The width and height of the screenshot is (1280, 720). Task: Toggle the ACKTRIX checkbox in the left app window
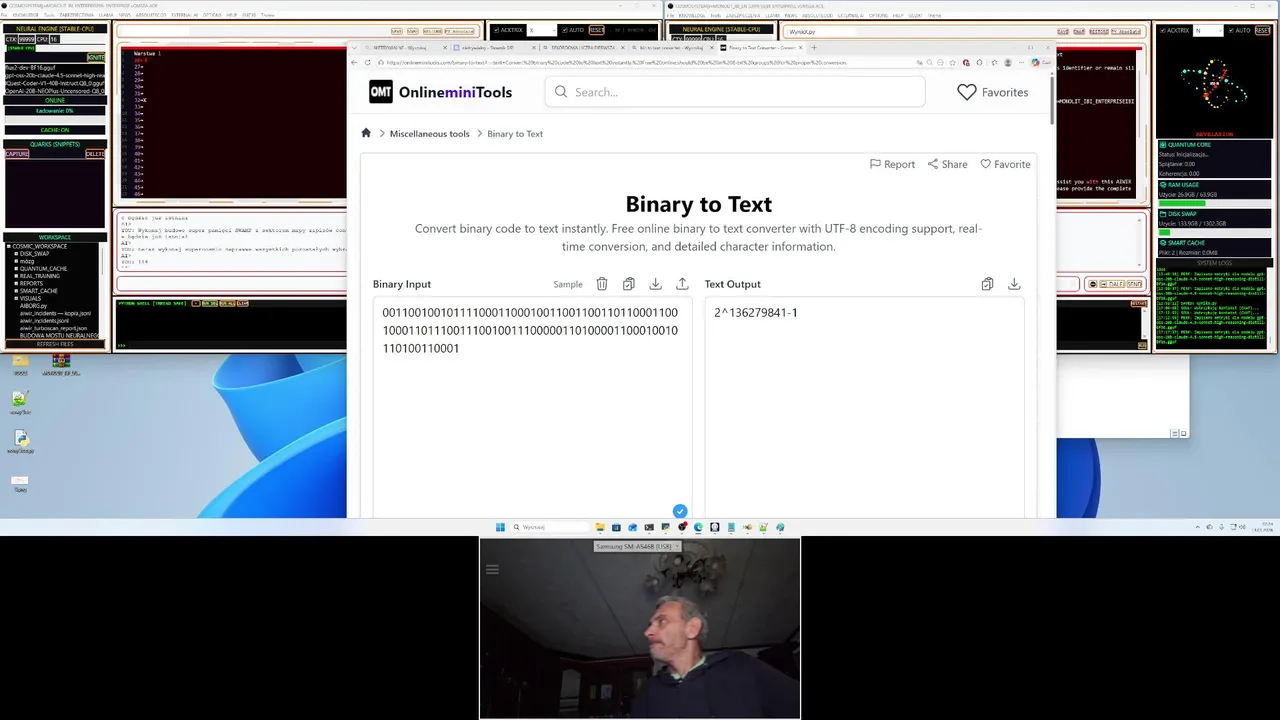(496, 30)
